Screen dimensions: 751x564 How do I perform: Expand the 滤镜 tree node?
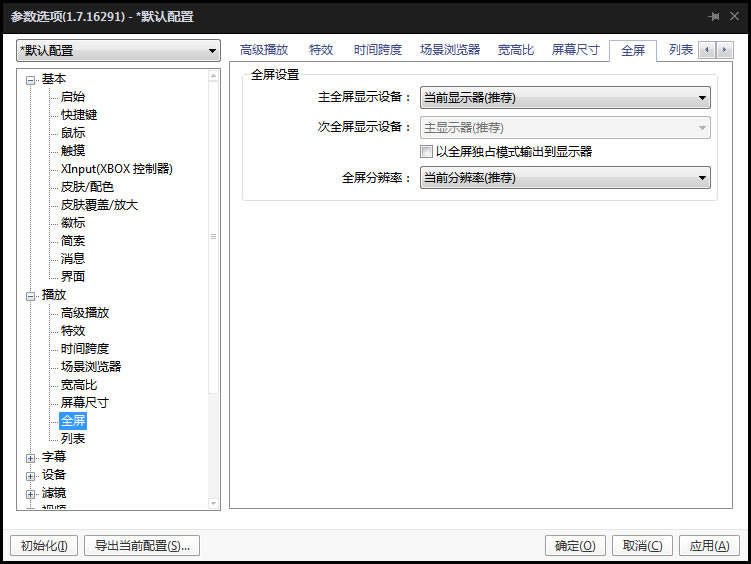point(30,493)
